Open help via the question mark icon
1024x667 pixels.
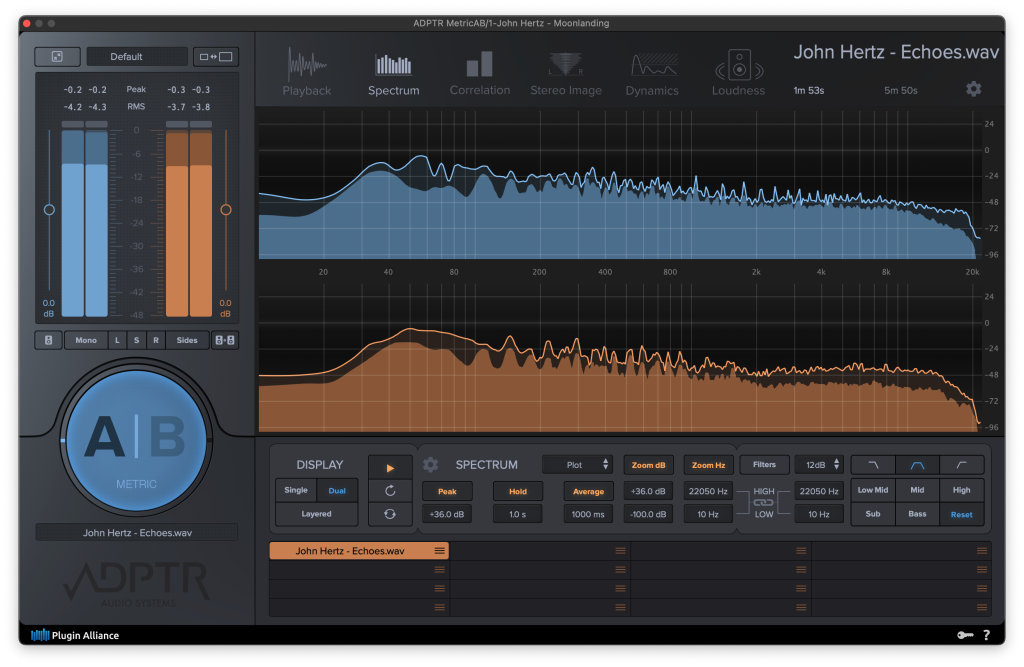click(986, 635)
